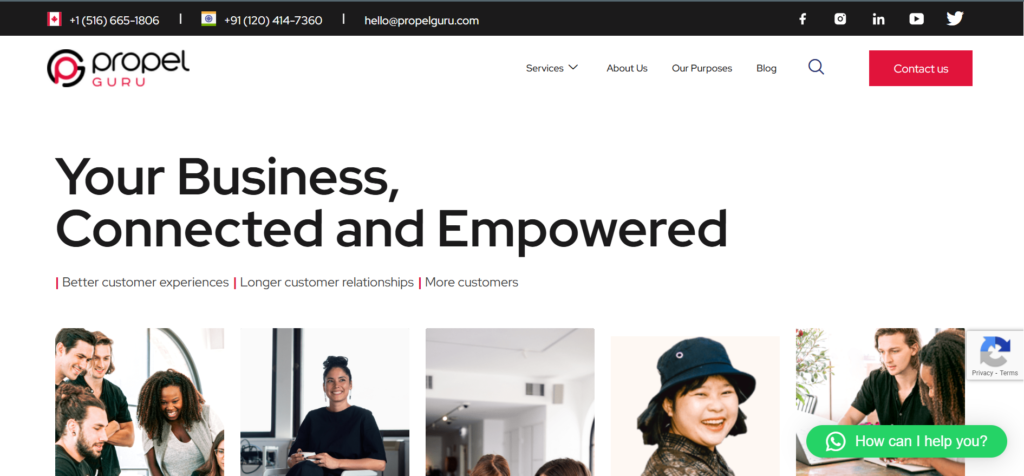Open the YouTube social icon
Viewport: 1024px width, 476px height.
[x=916, y=19]
